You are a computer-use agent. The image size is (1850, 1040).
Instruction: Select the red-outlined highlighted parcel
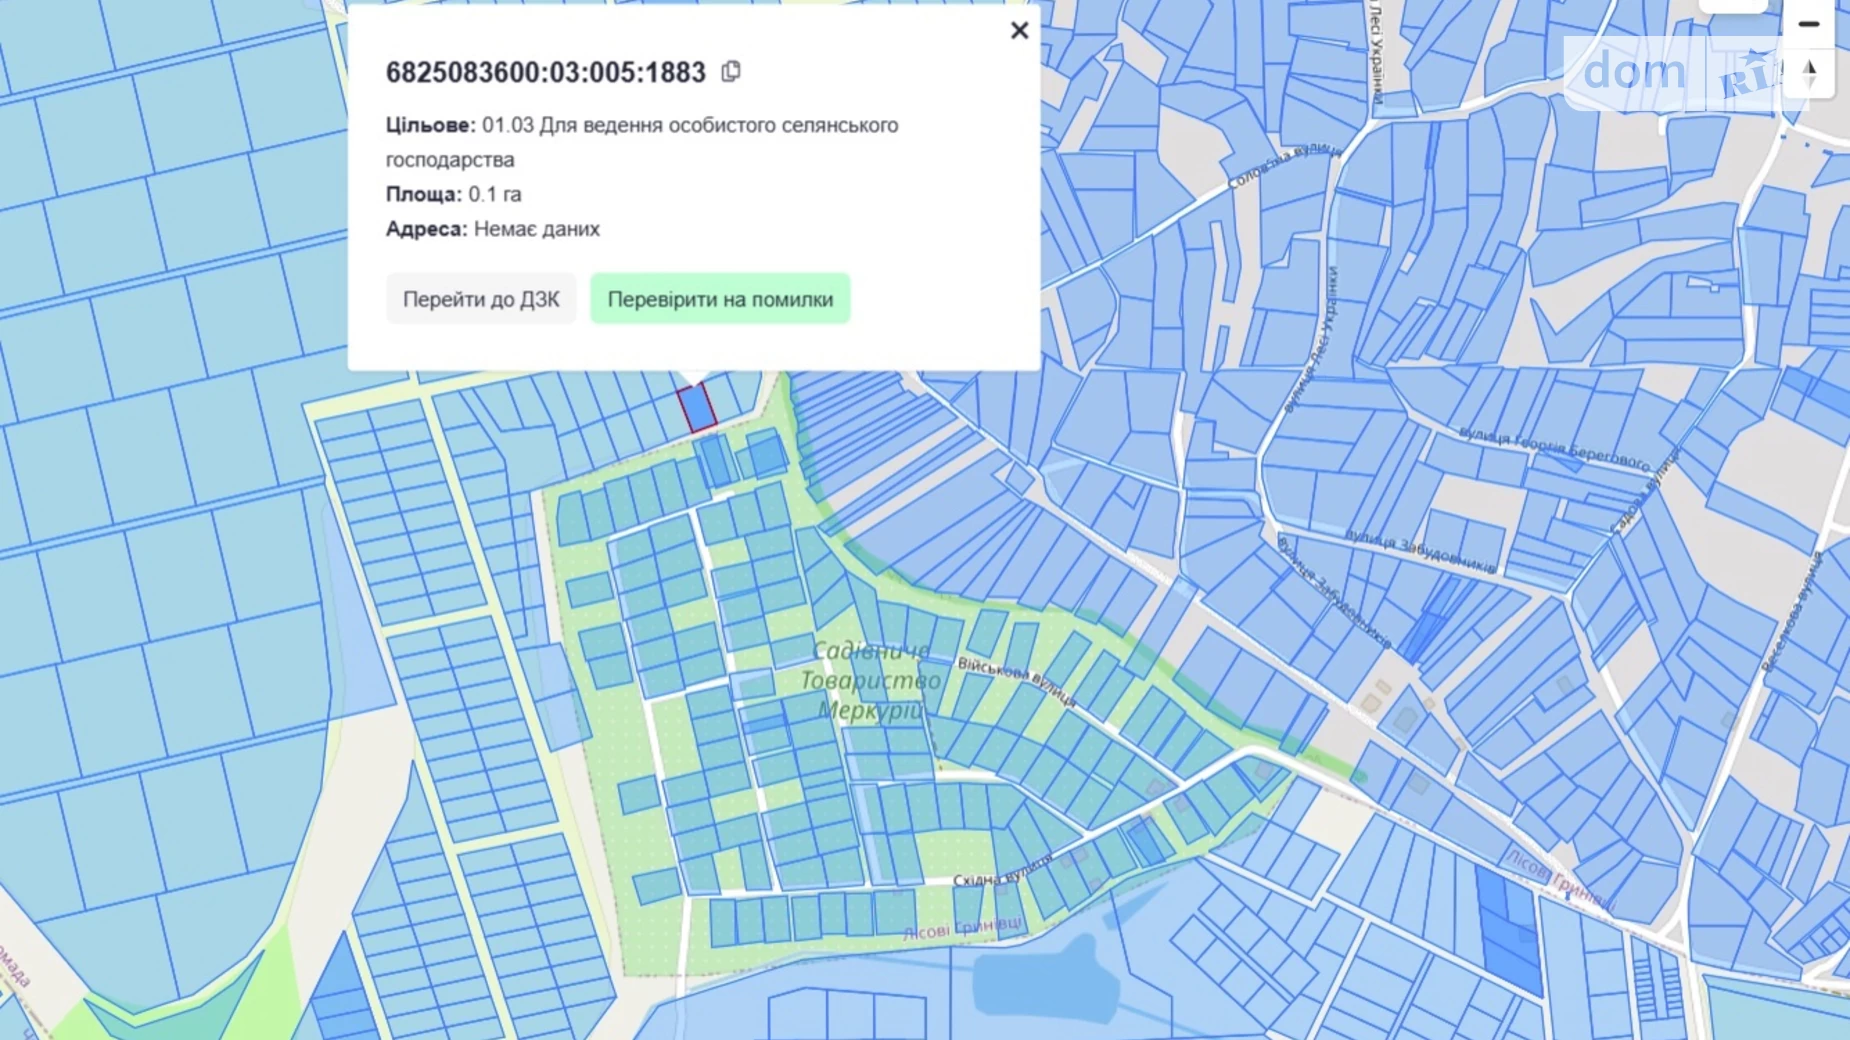coord(696,408)
